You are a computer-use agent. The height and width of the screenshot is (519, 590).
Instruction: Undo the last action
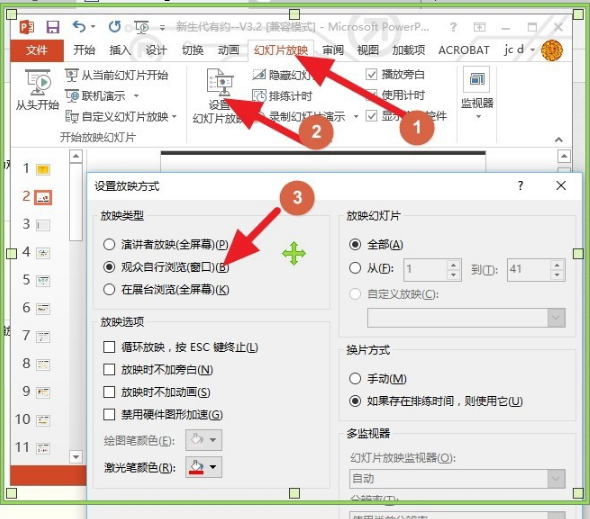pyautogui.click(x=79, y=27)
